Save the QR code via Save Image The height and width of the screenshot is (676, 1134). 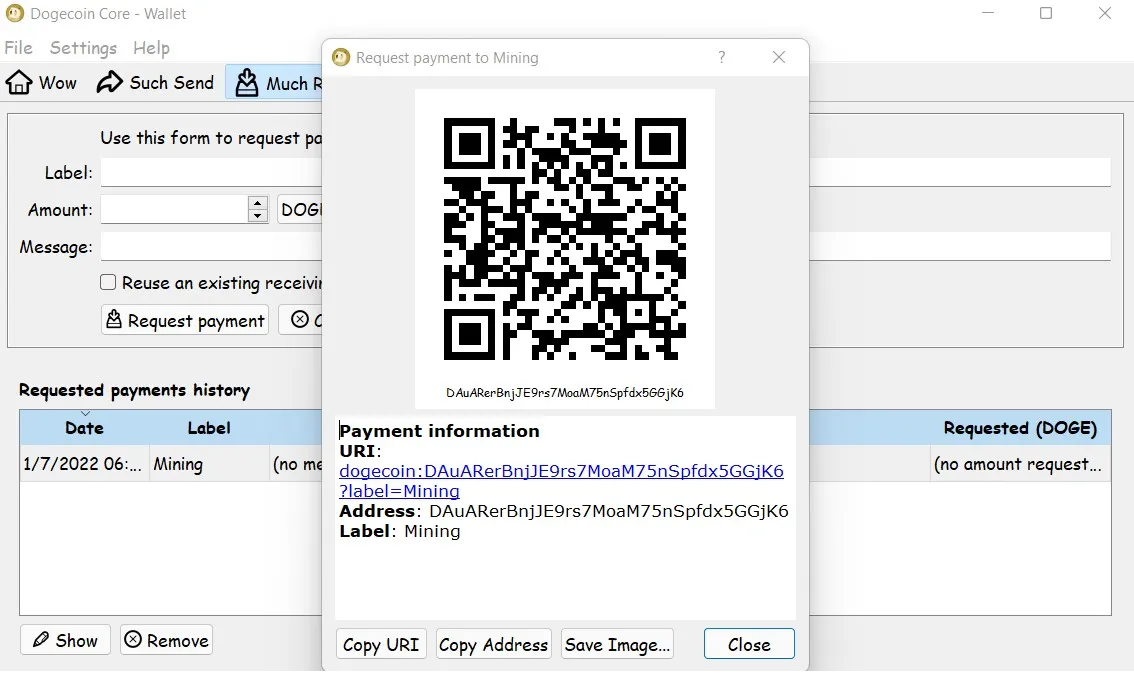coord(617,644)
